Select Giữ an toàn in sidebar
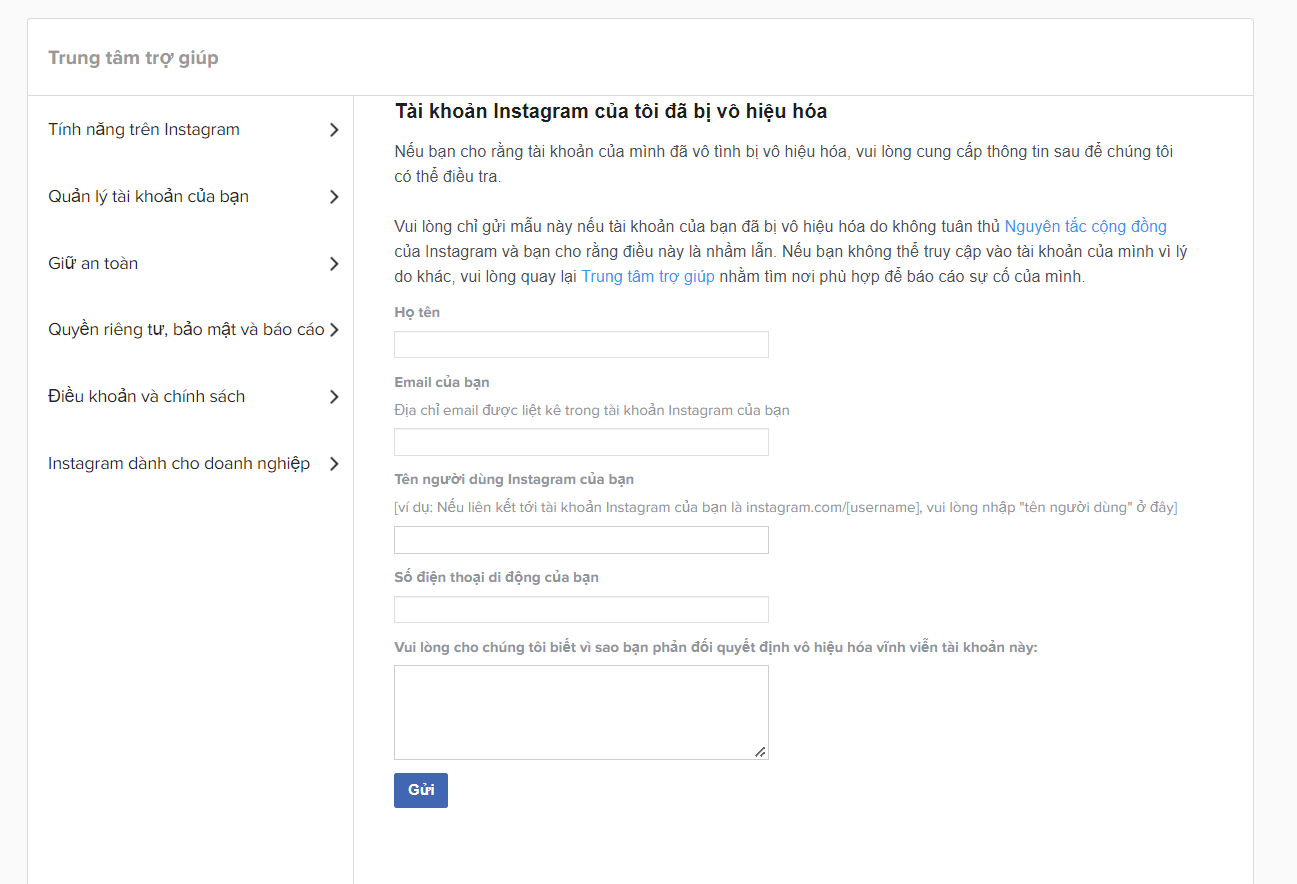Screen dimensions: 1297x884 pos(93,264)
